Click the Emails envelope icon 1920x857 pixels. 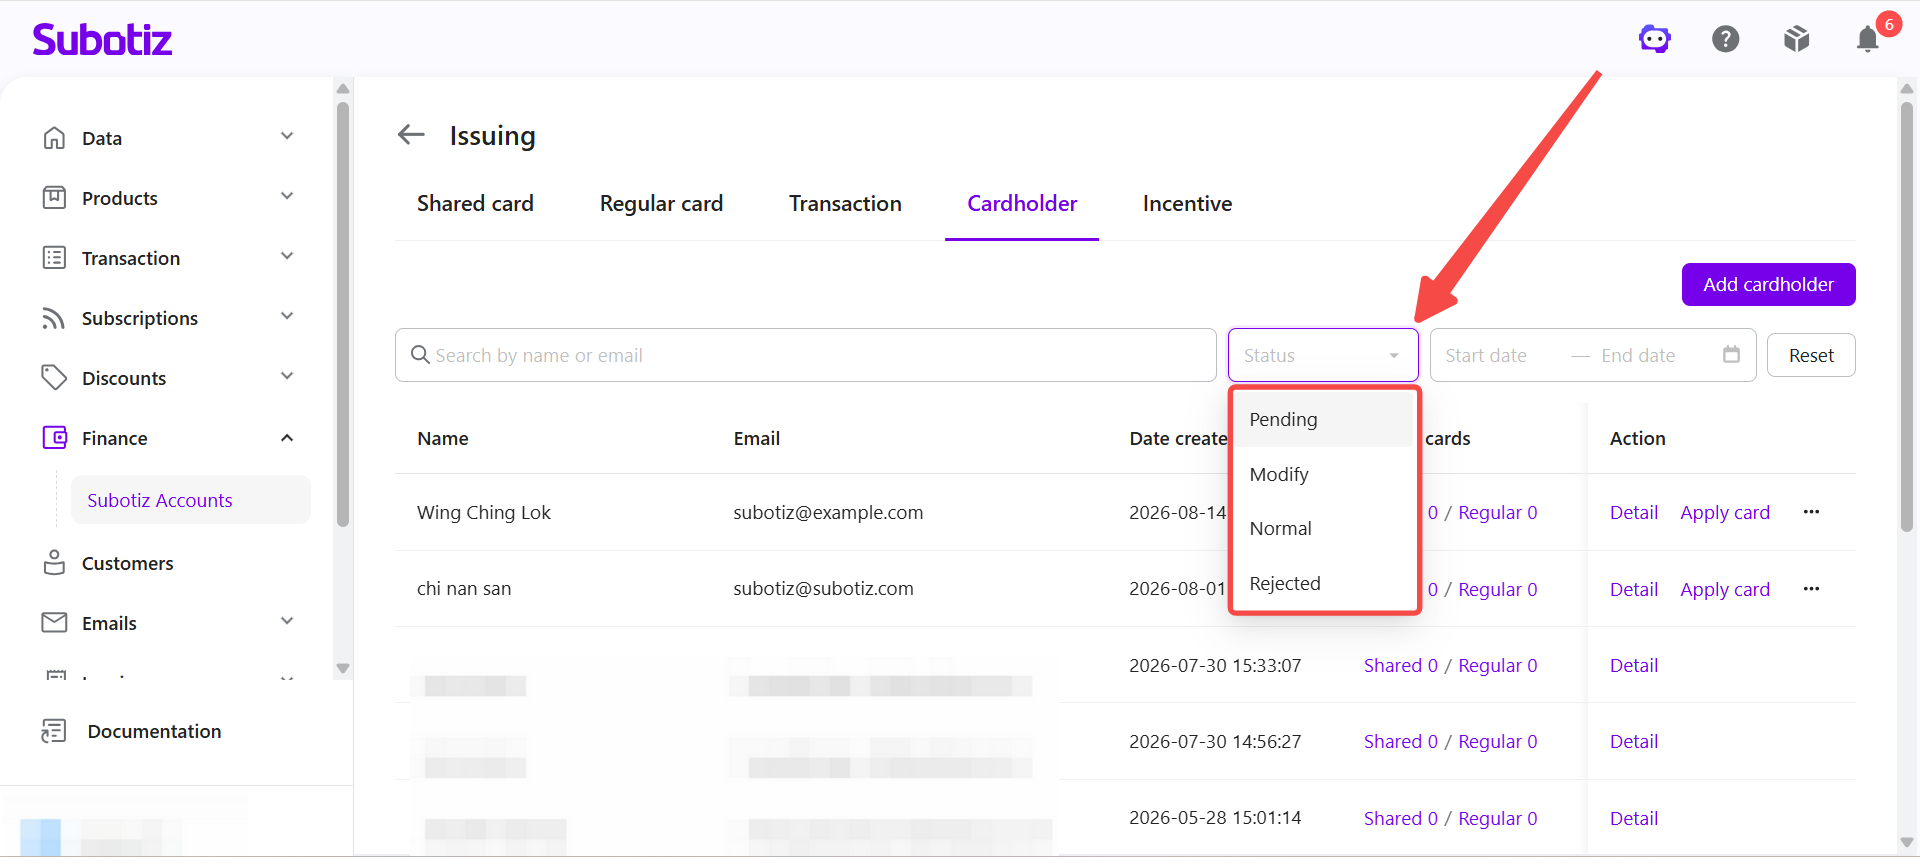(54, 622)
